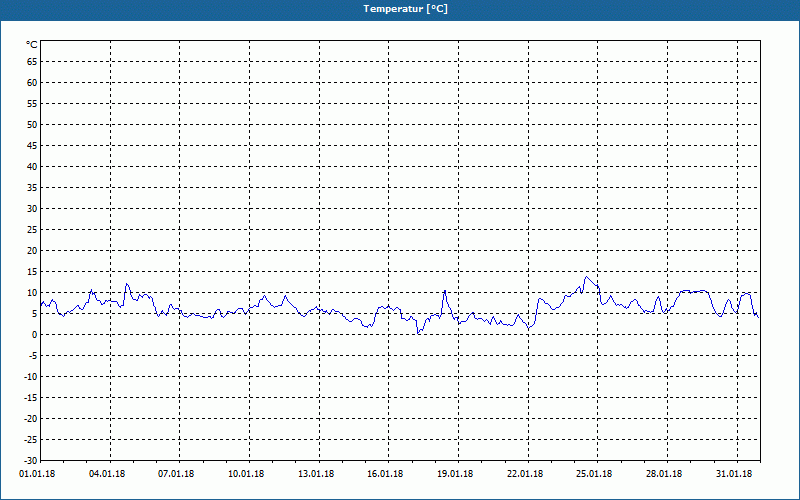This screenshot has width=800, height=500.
Task: Click the -30 value on temperature axis
Action: (x=31, y=460)
